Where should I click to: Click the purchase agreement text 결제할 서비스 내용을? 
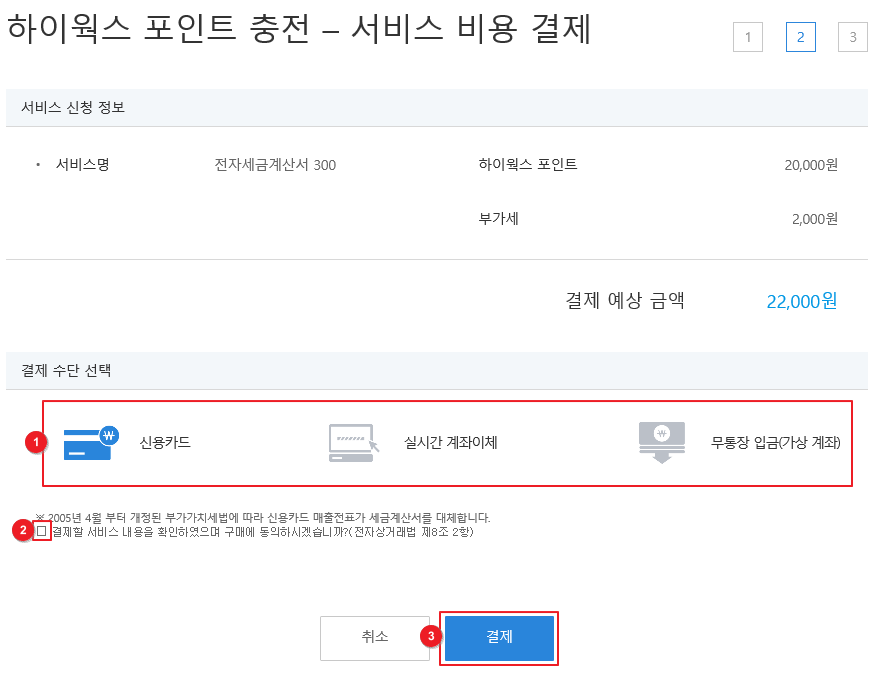103,532
